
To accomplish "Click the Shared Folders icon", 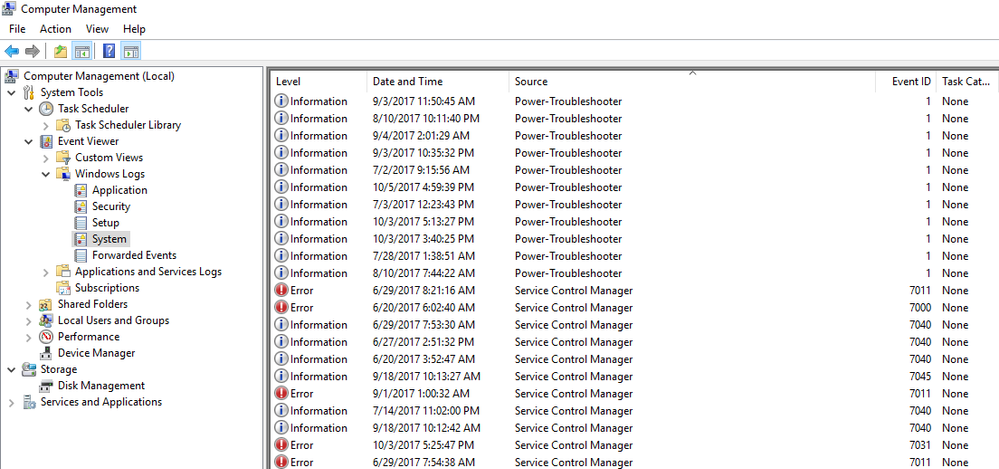I will (47, 305).
